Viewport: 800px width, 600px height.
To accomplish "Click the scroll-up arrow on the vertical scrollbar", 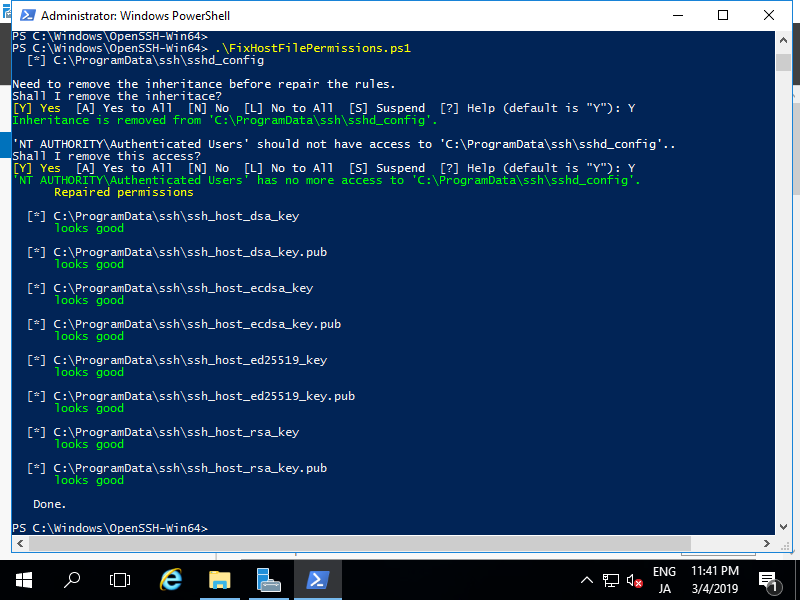I will (x=783, y=37).
